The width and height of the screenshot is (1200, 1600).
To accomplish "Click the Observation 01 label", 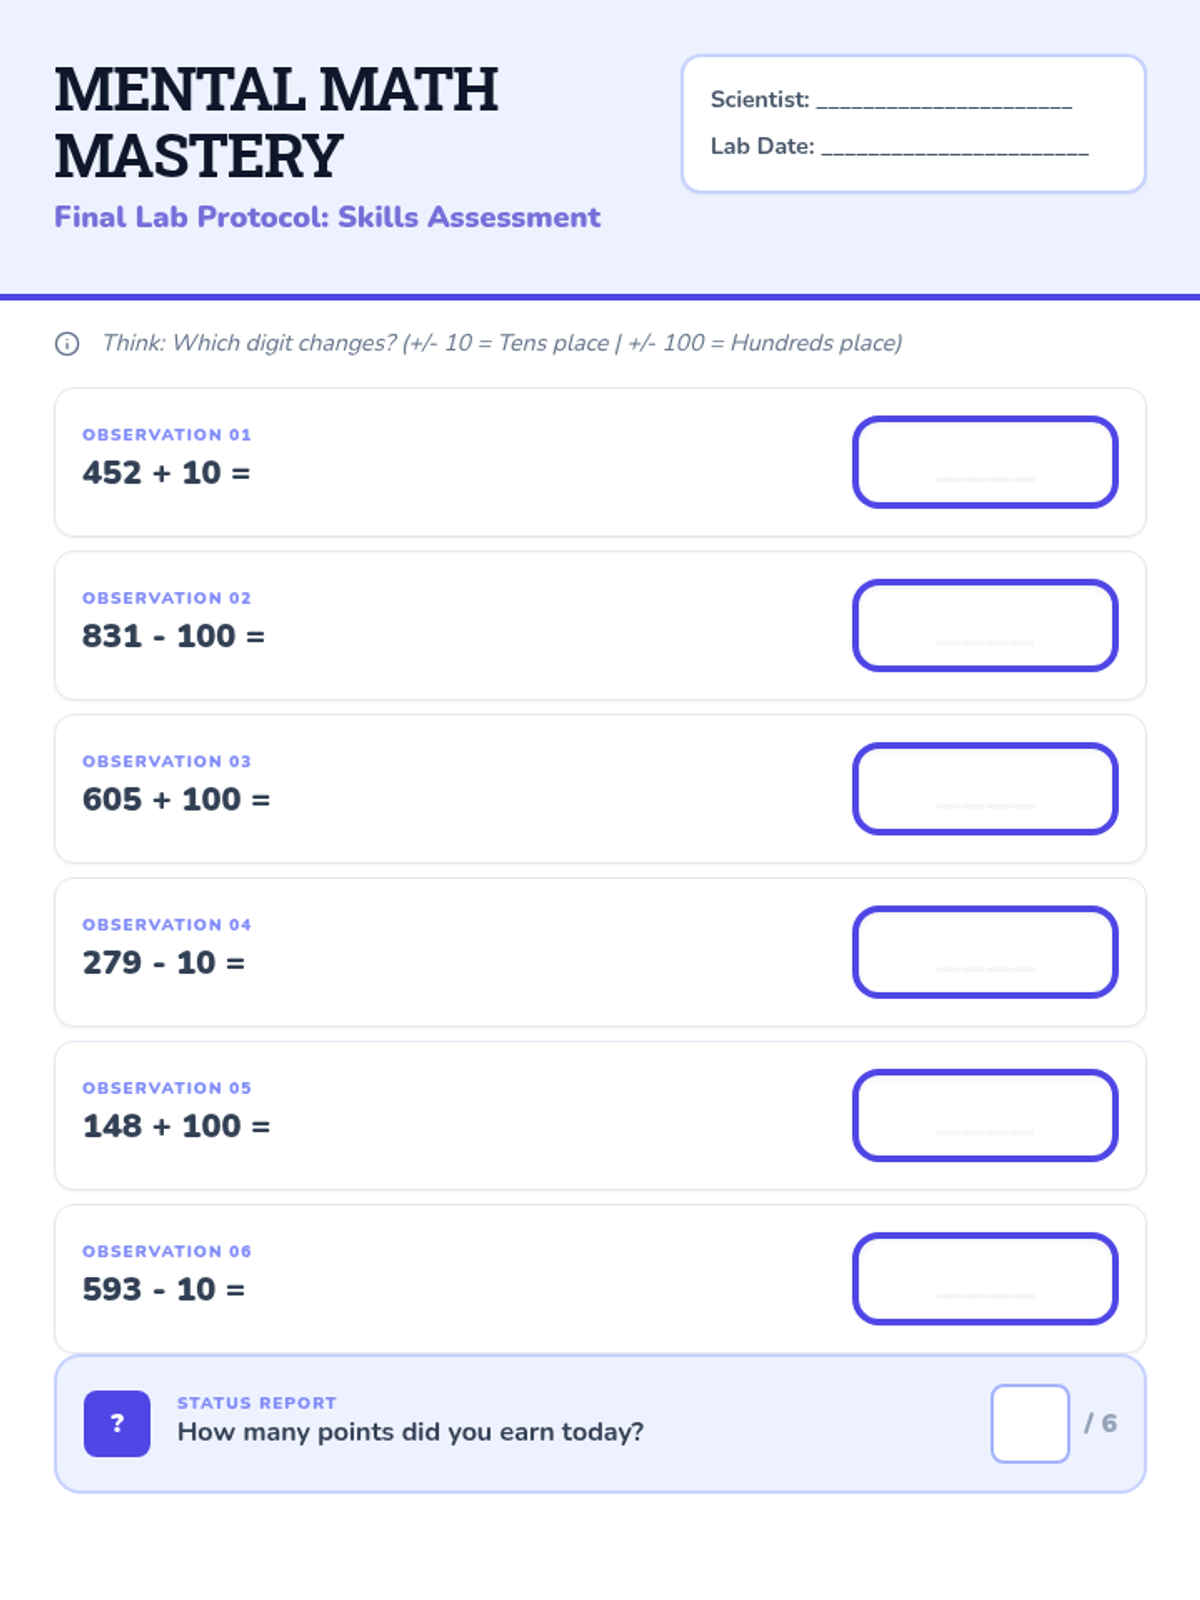I will point(167,435).
